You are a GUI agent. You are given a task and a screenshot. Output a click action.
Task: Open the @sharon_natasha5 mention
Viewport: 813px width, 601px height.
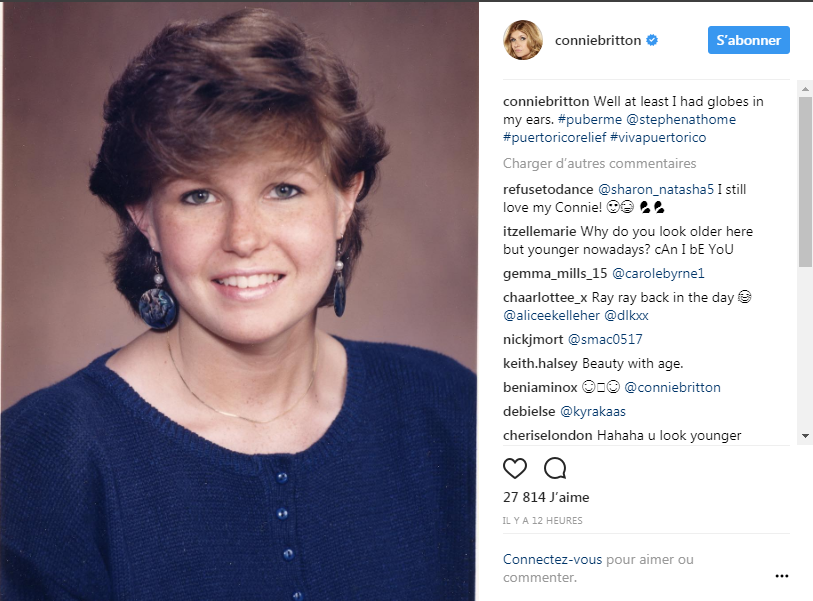[656, 189]
